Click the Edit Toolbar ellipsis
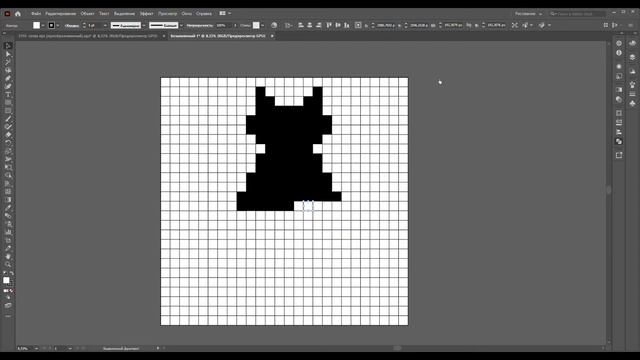 point(8,316)
